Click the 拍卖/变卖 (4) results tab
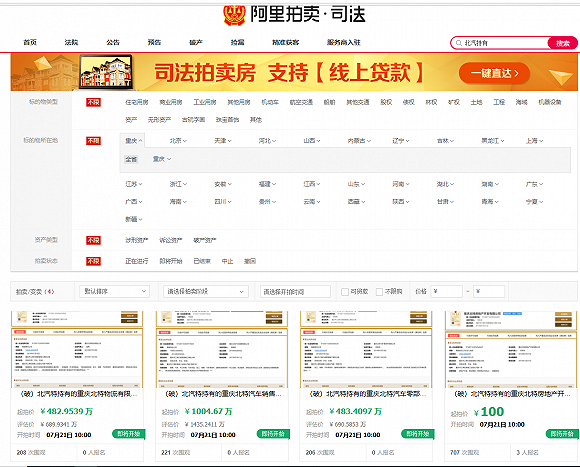This screenshot has width=580, height=467. (35, 292)
